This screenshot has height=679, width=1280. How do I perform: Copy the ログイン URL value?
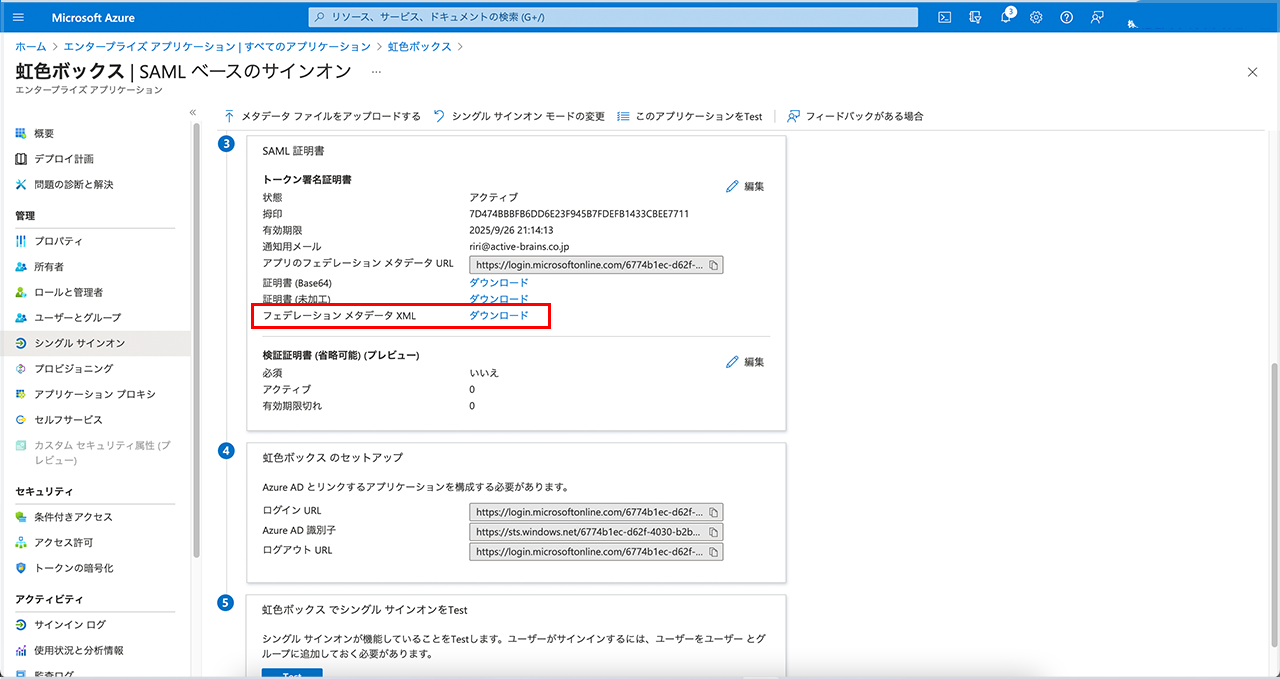713,511
